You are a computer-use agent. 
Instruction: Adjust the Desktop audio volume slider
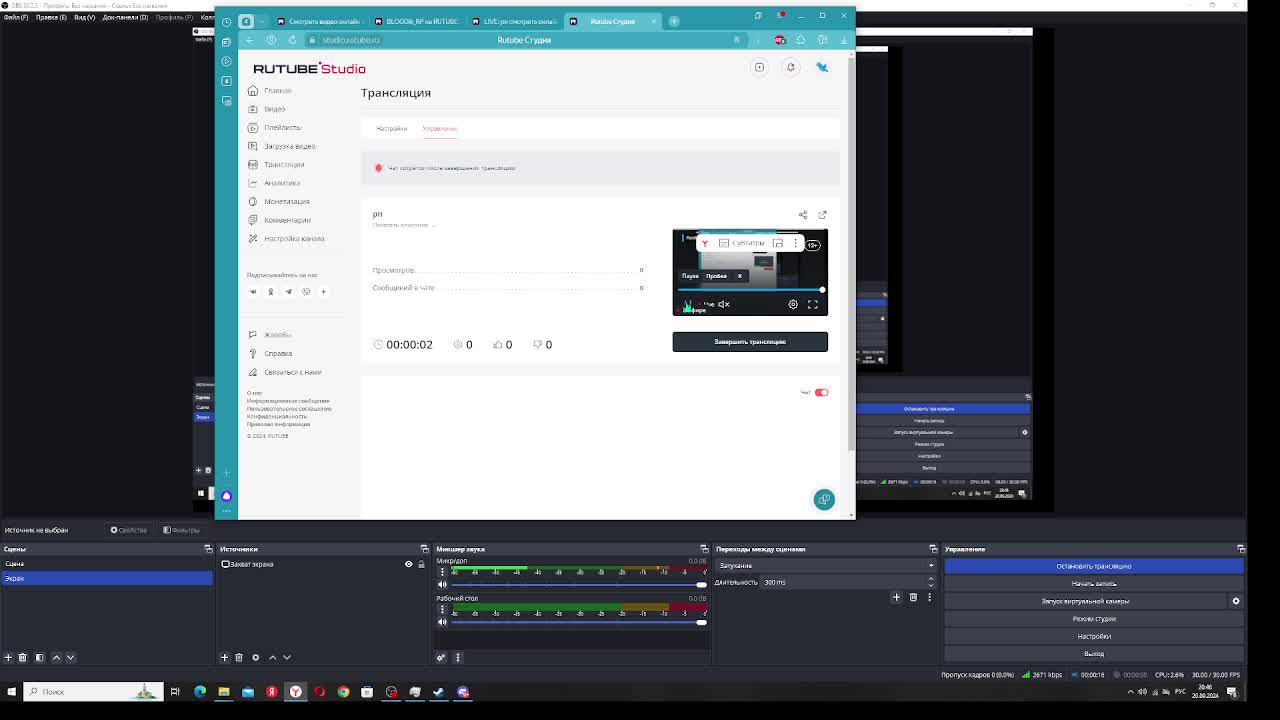click(x=577, y=622)
